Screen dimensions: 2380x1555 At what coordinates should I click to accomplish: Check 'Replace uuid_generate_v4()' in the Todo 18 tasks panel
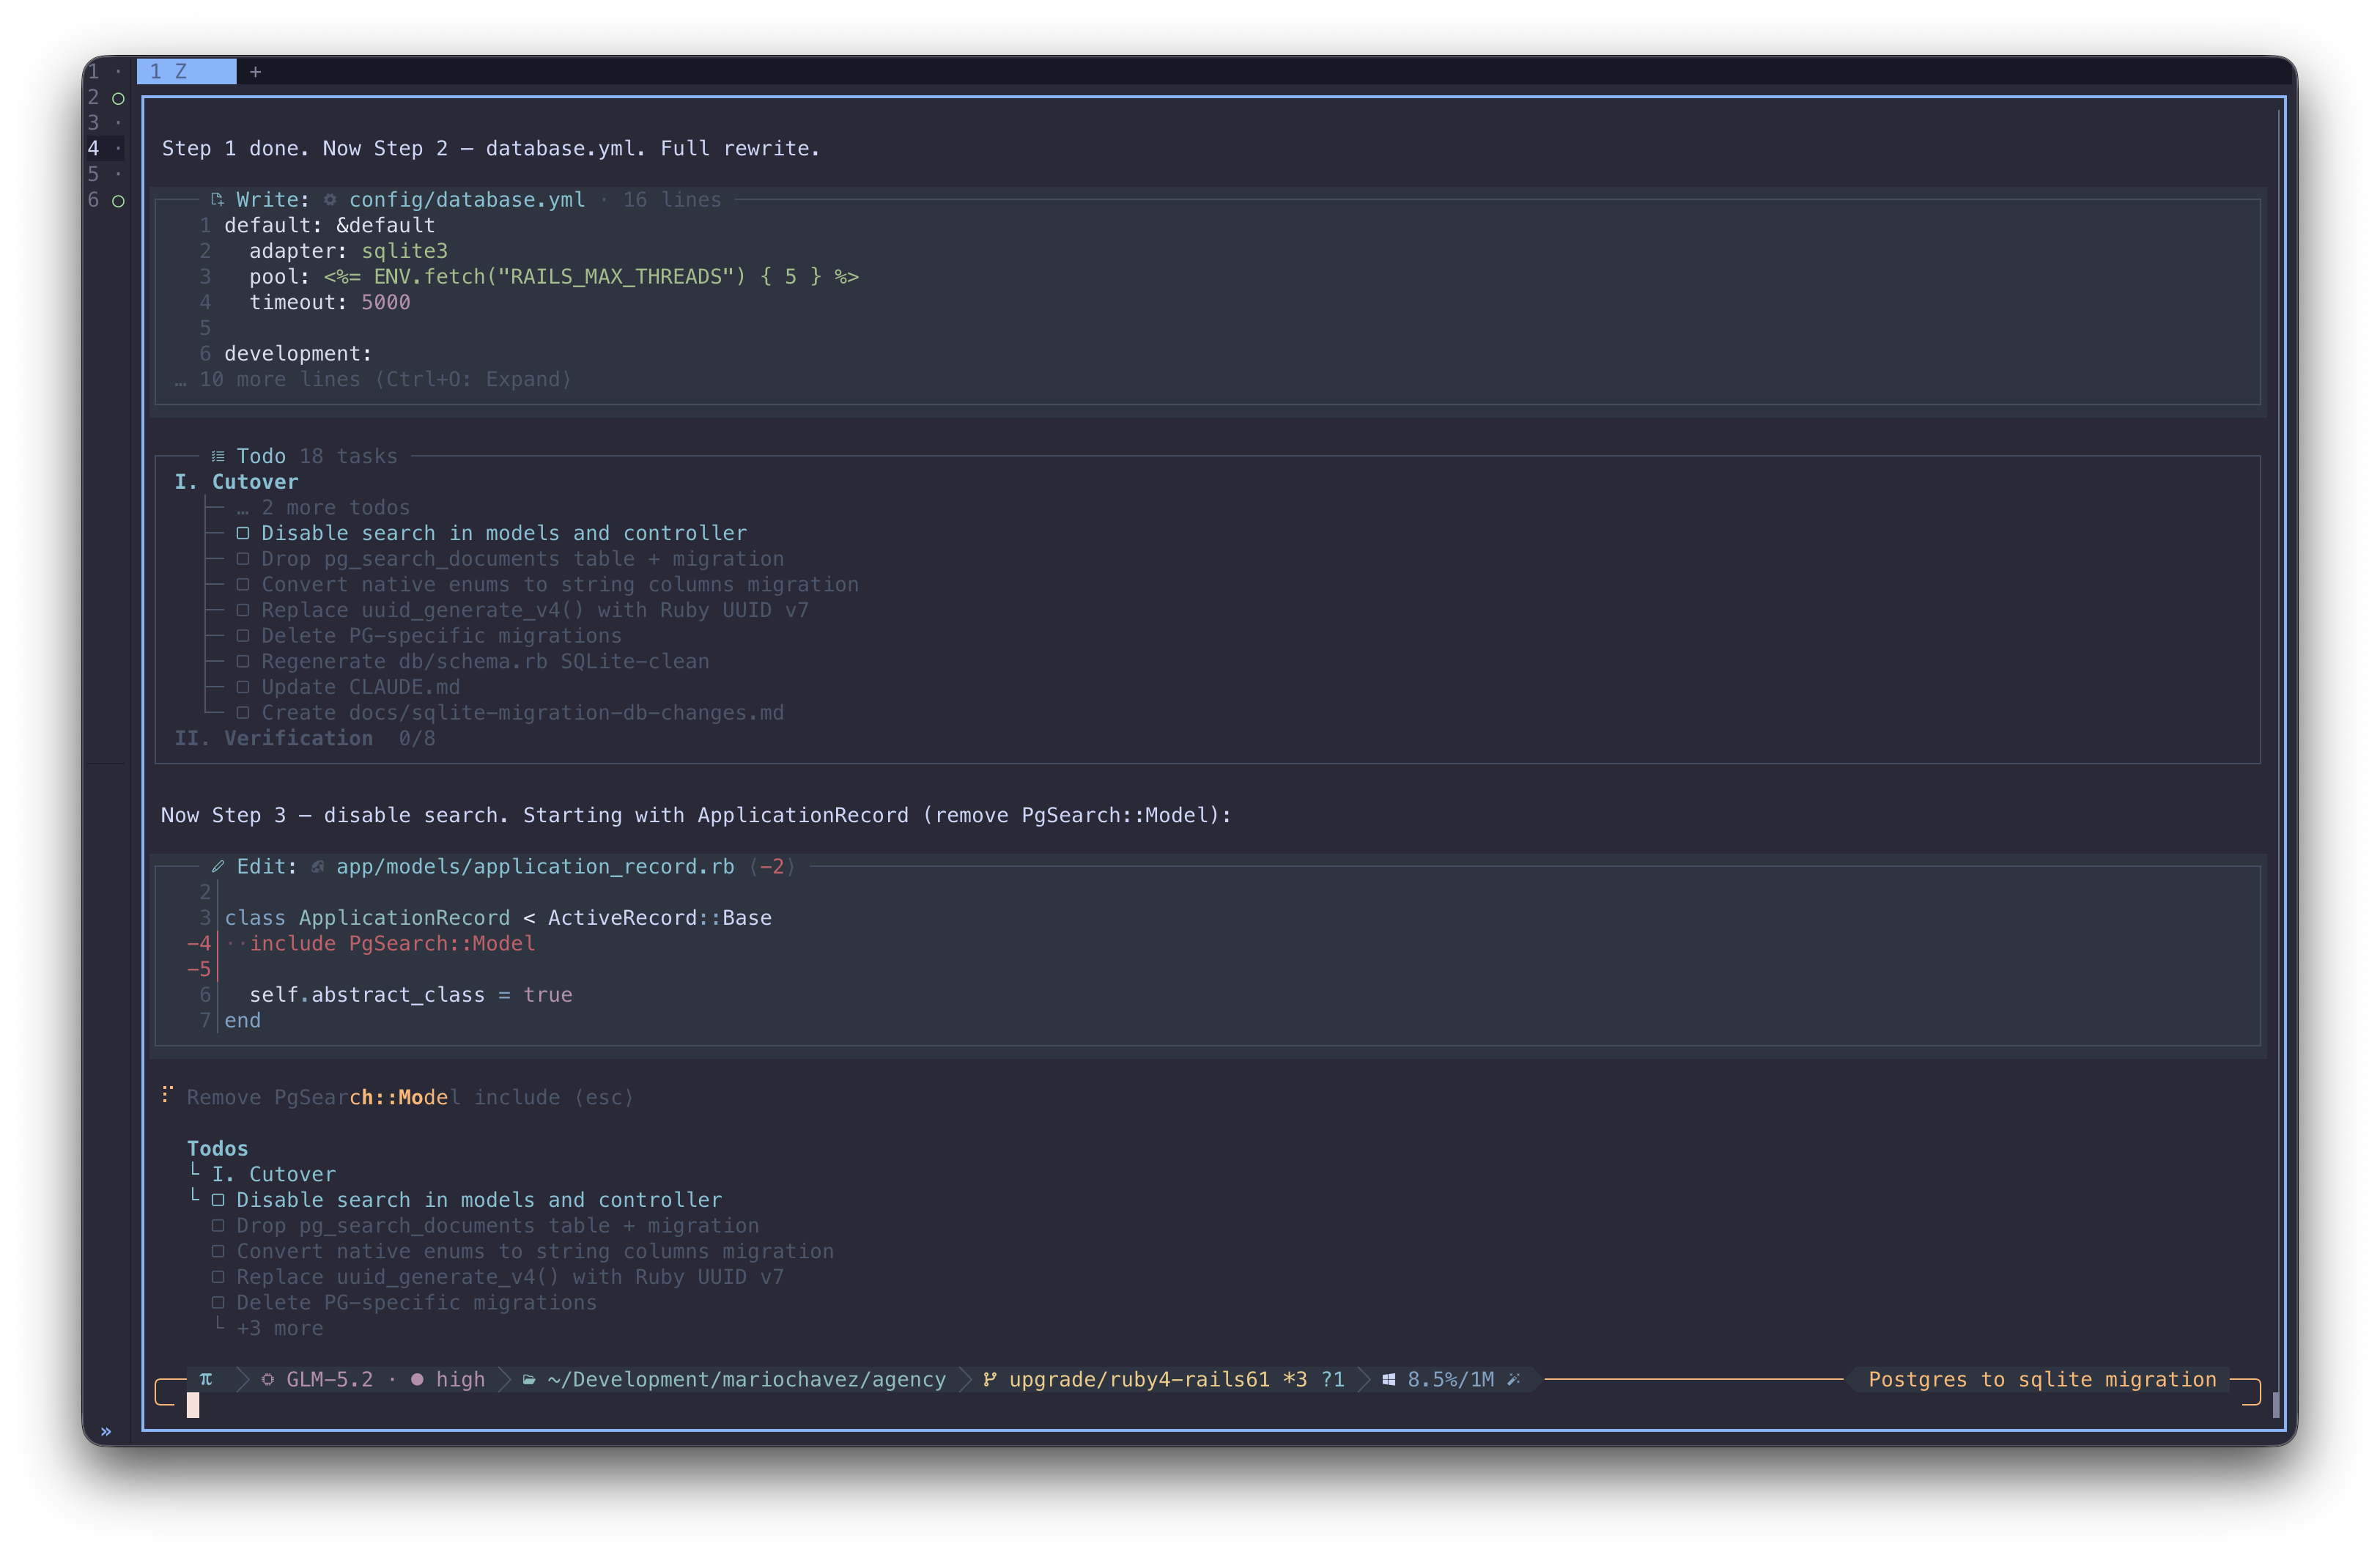point(243,610)
